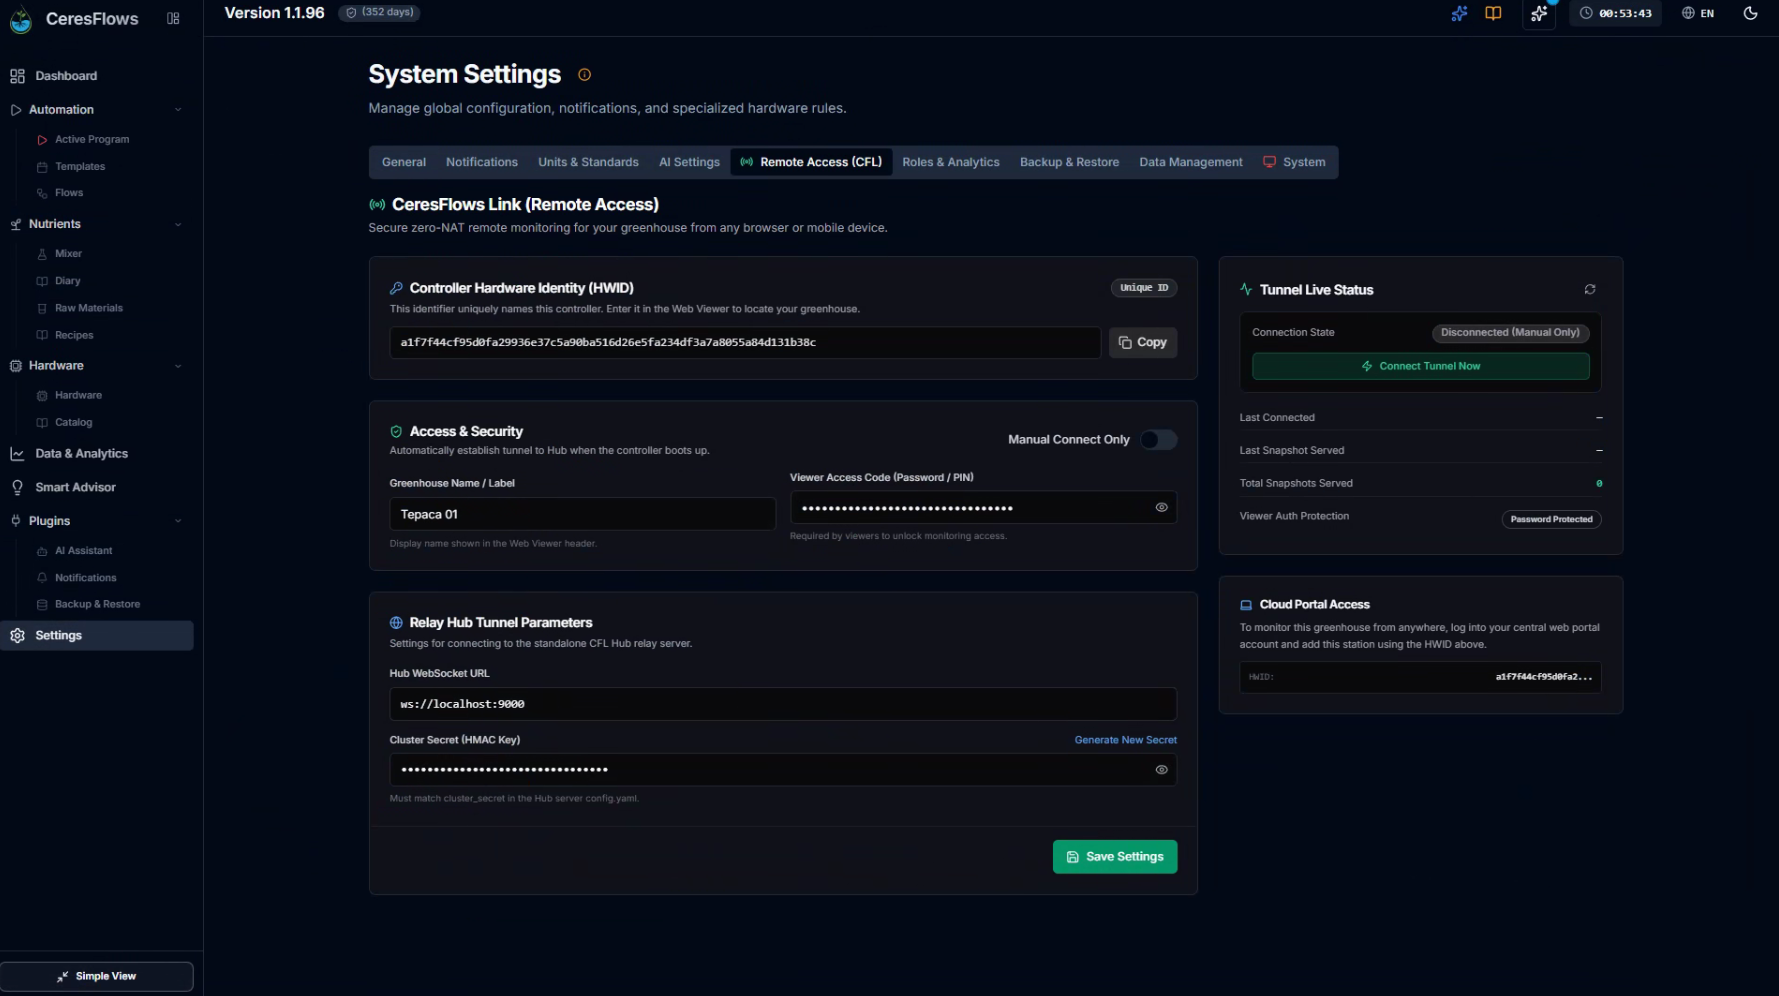The width and height of the screenshot is (1779, 996).
Task: Click the CeresFlows logo icon
Action: click(20, 19)
